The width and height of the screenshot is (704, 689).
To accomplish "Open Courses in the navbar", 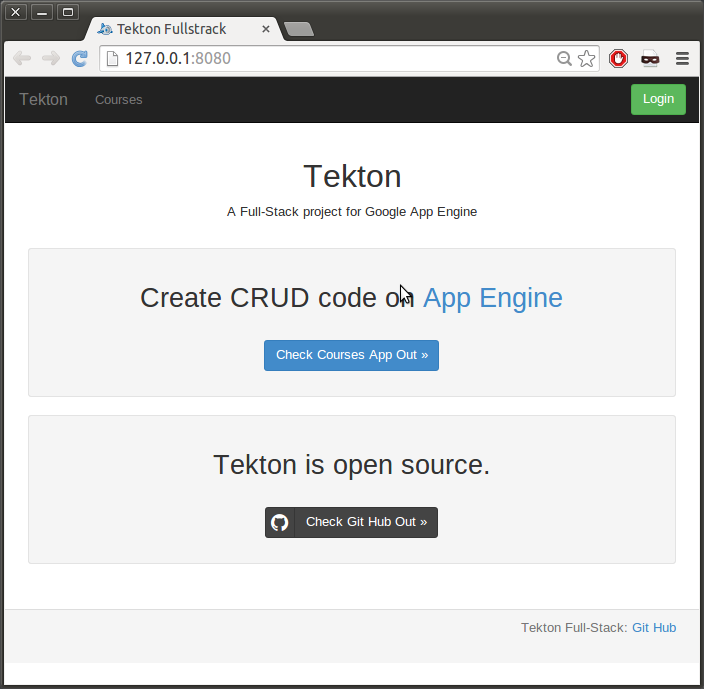I will point(119,100).
